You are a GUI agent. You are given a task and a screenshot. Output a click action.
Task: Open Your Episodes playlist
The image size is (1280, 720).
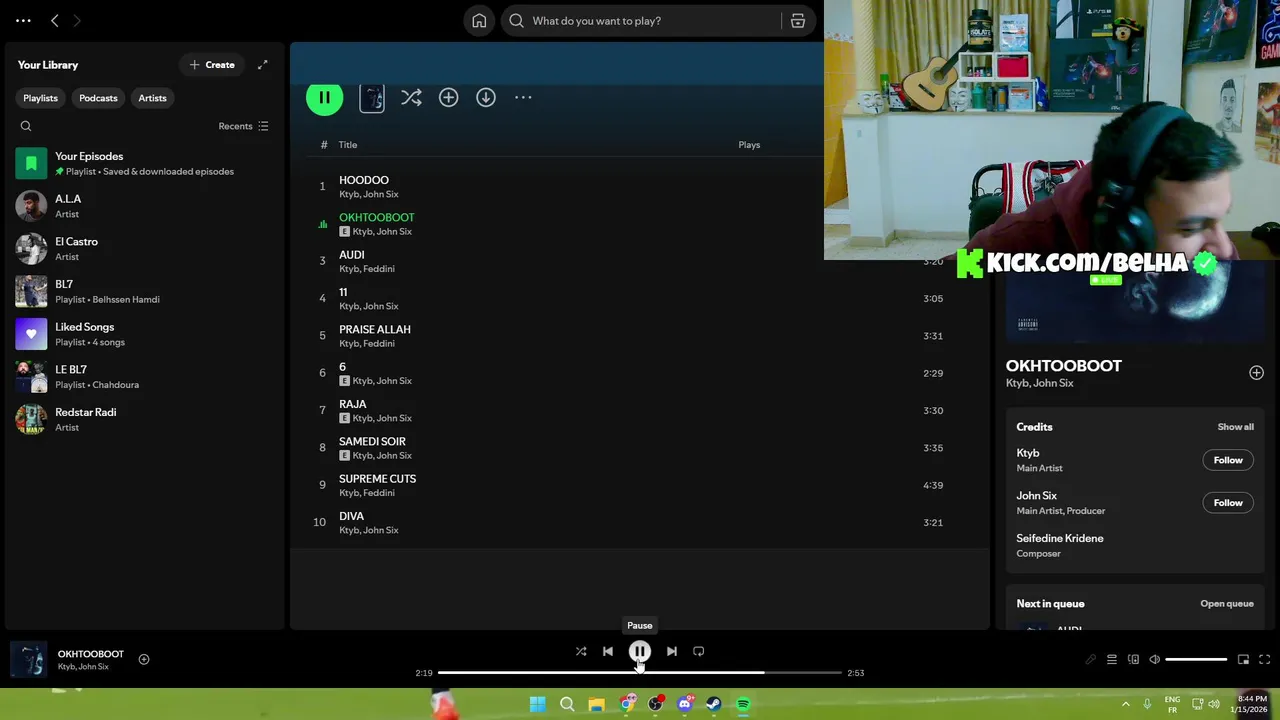tap(144, 163)
